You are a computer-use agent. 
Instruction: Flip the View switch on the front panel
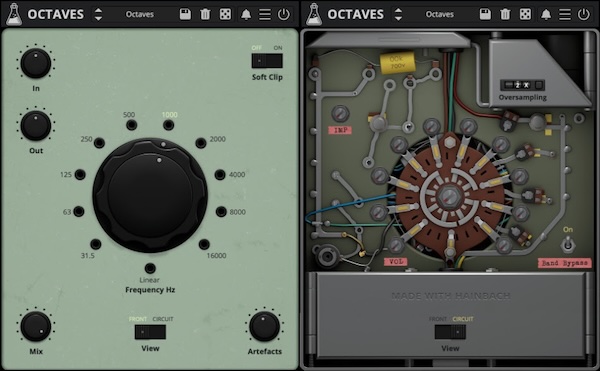[150, 332]
